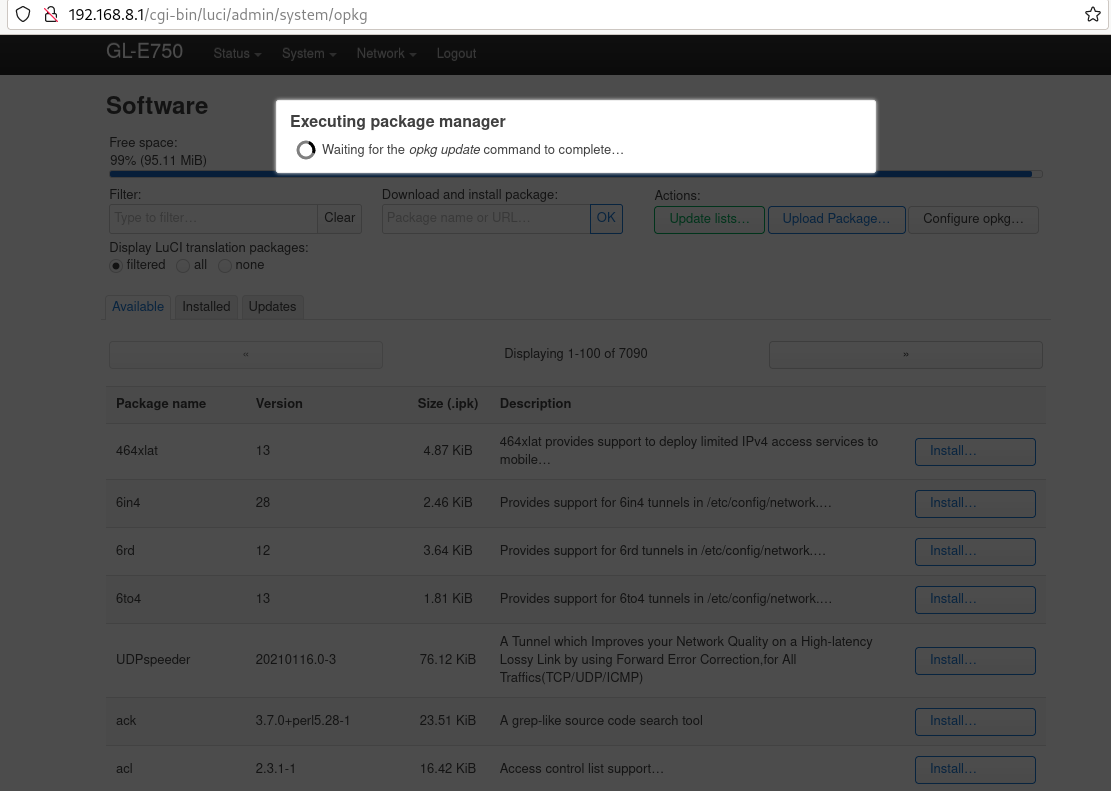The width and height of the screenshot is (1111, 791).
Task: Click the OK install package button
Action: 606,218
